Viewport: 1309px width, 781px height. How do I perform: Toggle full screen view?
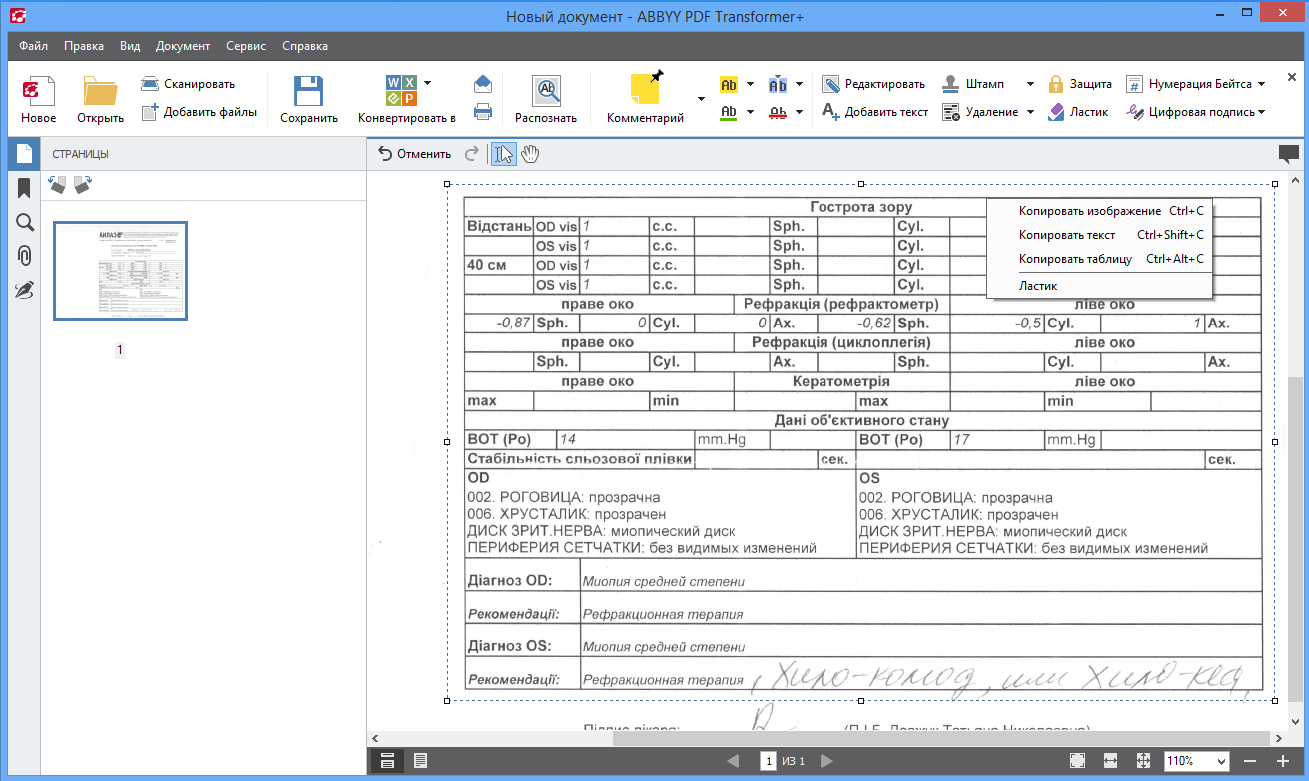[1077, 761]
